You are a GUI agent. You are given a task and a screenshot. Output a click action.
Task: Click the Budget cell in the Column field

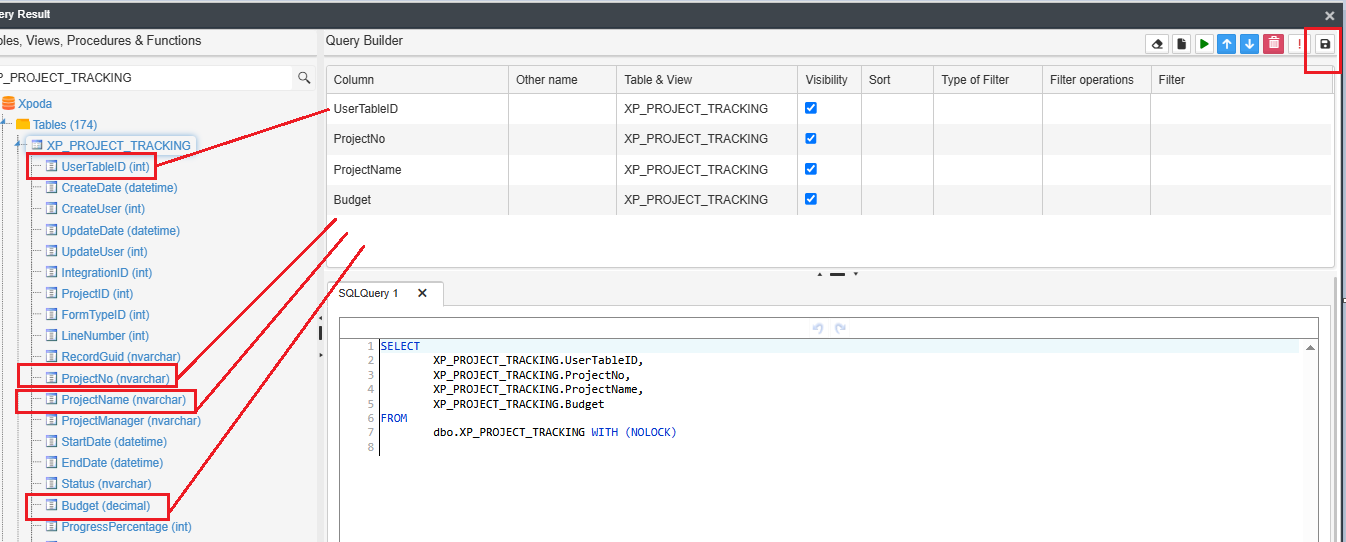pos(417,199)
